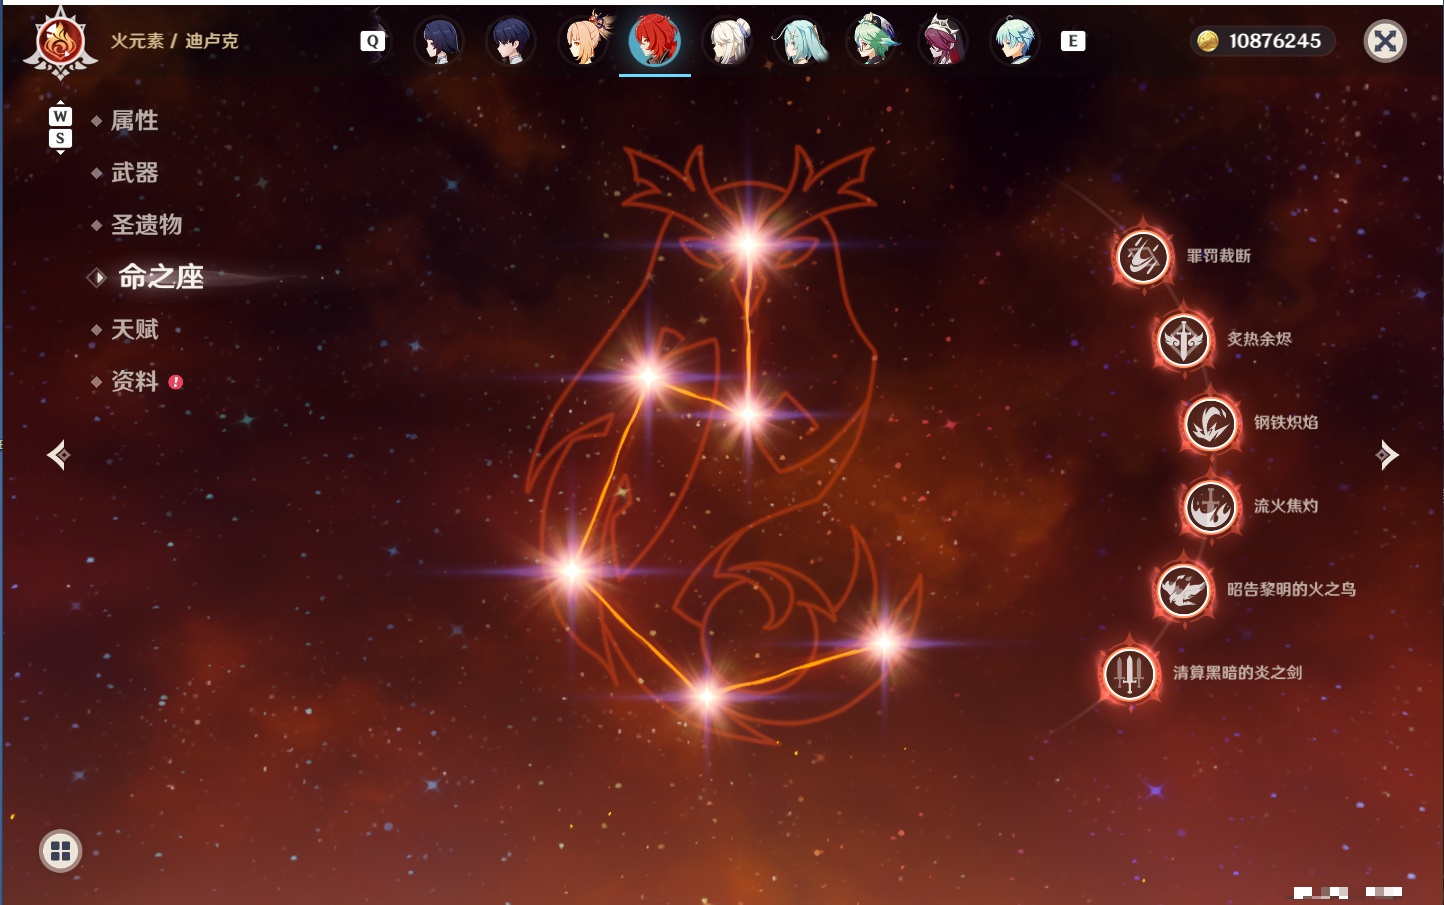This screenshot has height=905, width=1444.
Task: Click the Q previous-character key icon
Action: click(373, 41)
